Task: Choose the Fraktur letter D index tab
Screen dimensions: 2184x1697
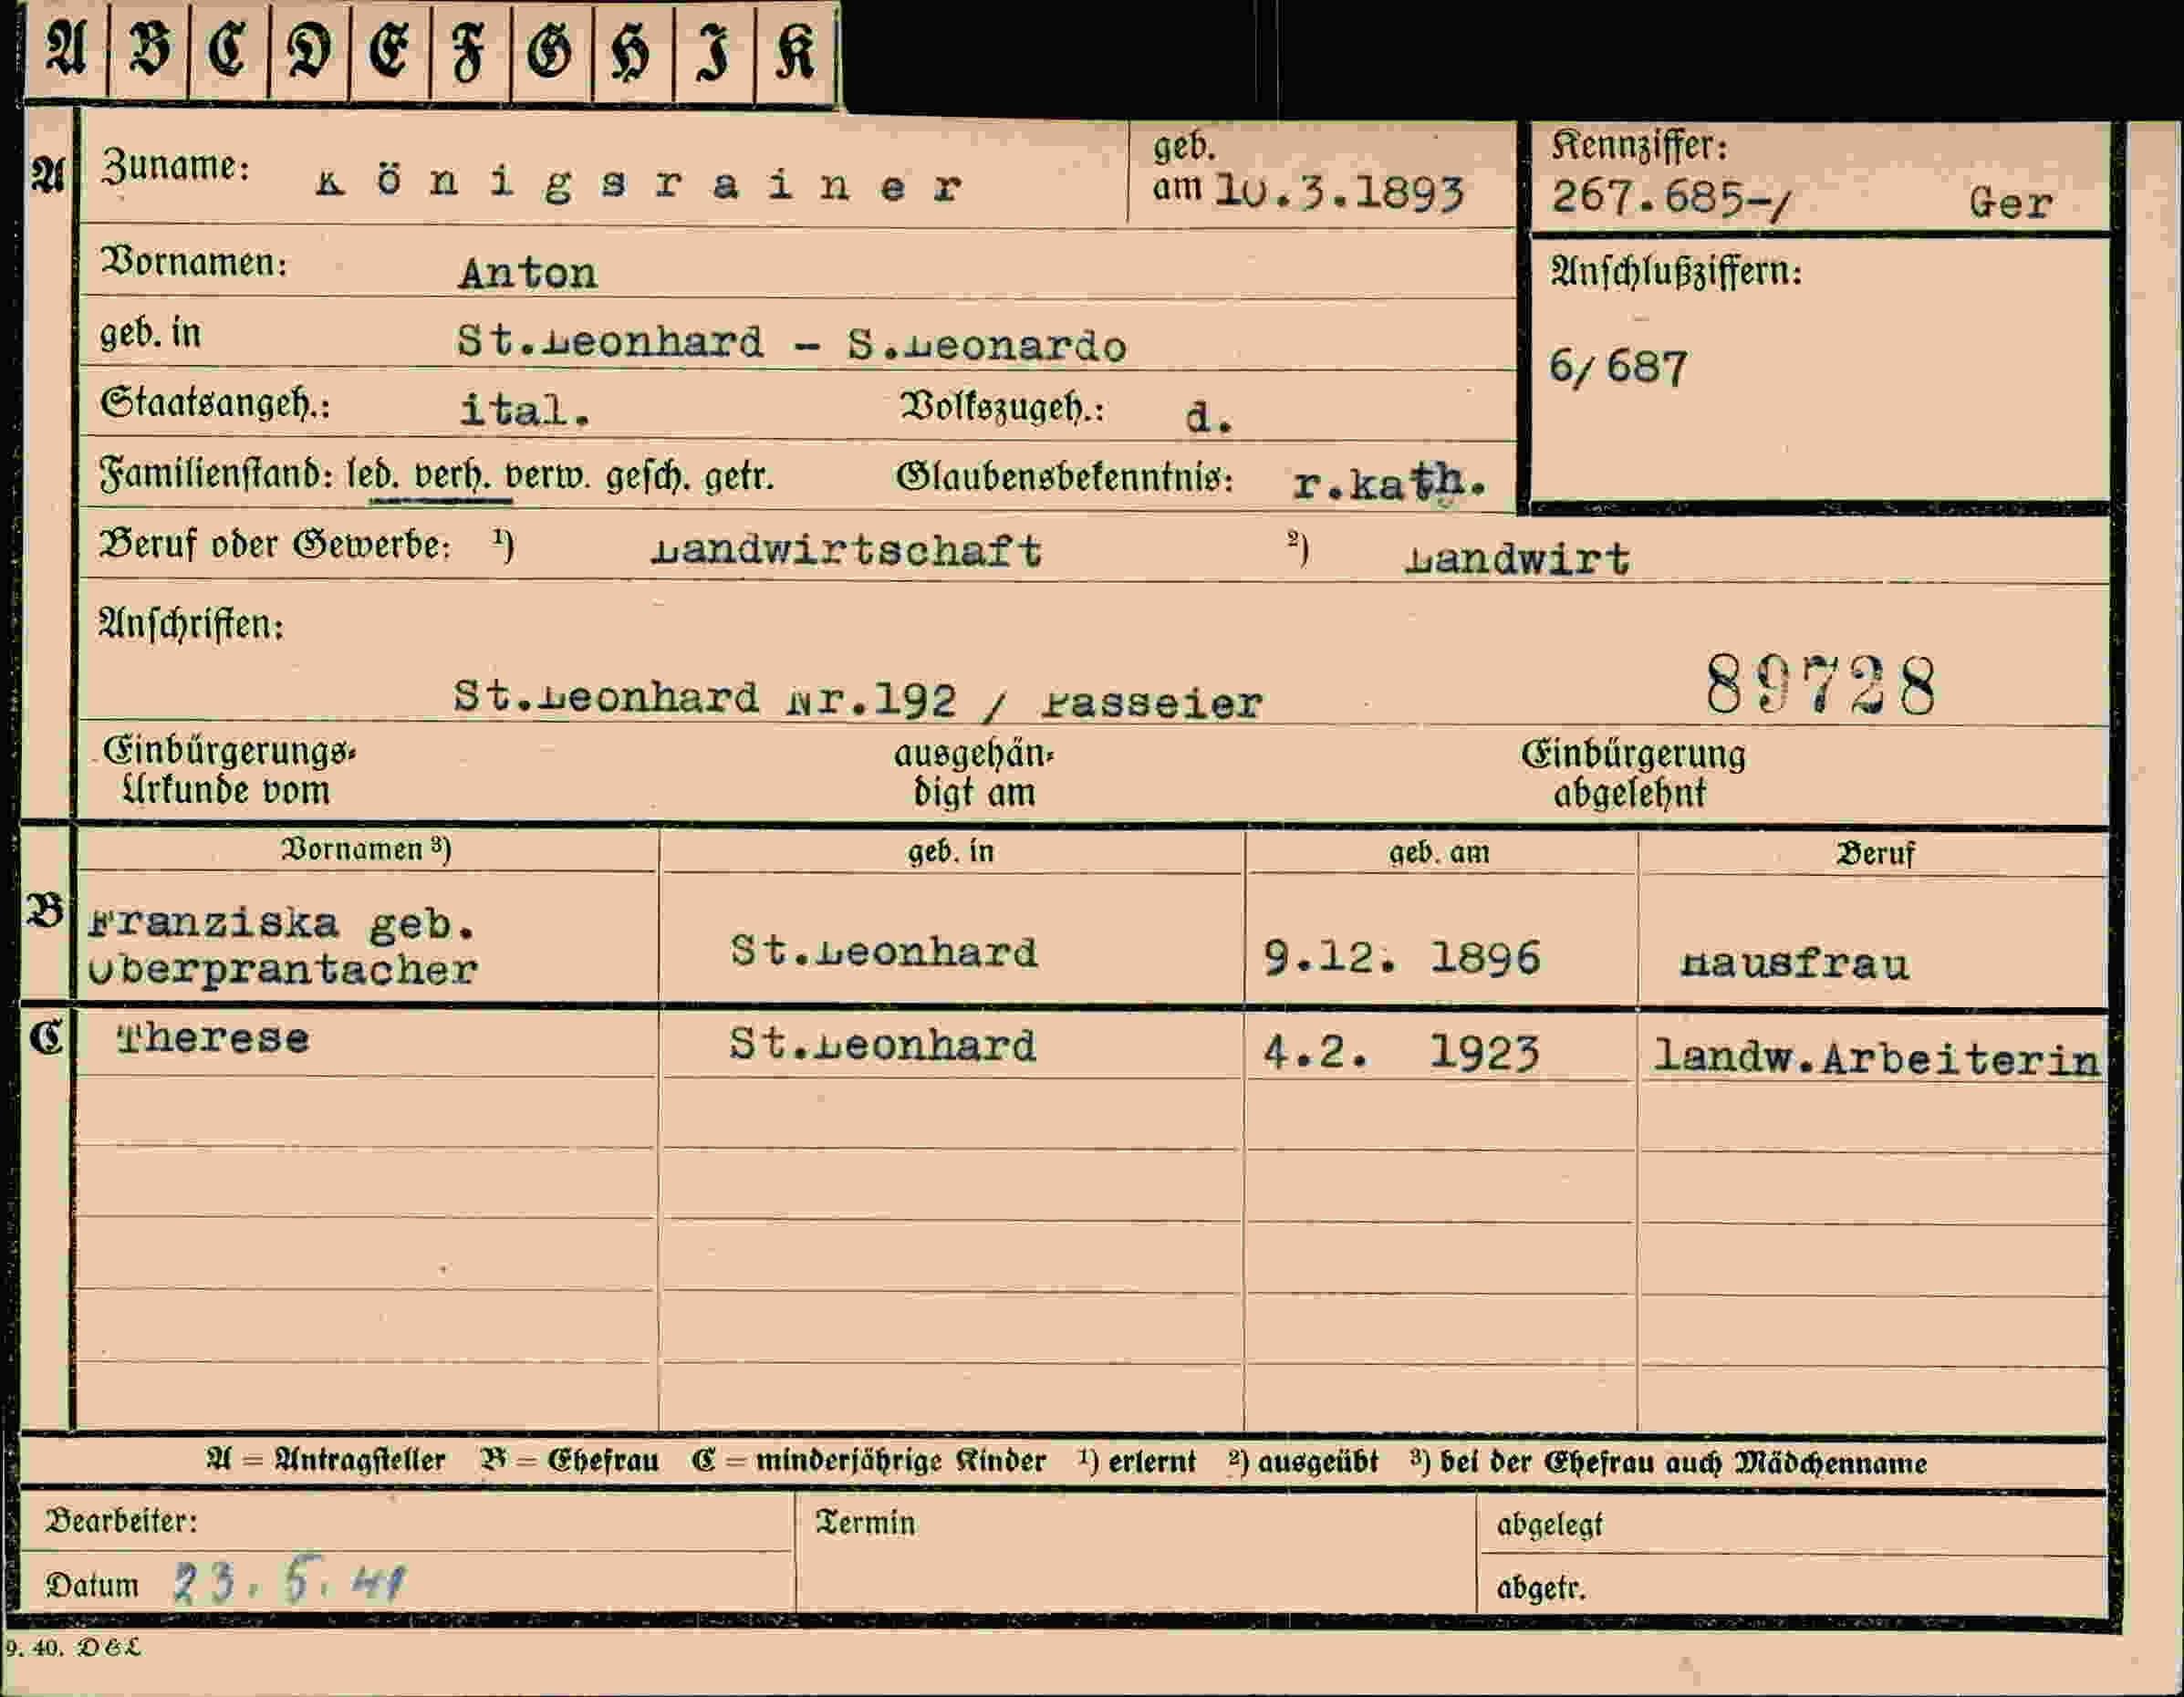Action: 309,50
